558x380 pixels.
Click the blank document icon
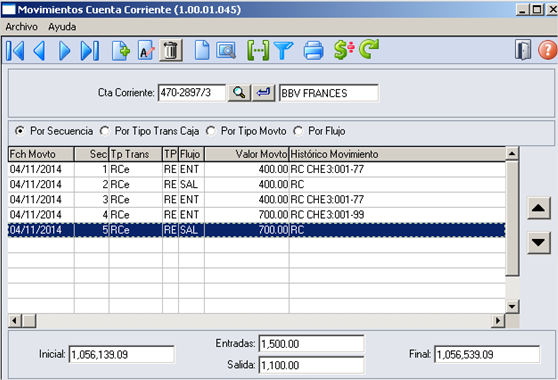pyautogui.click(x=202, y=51)
